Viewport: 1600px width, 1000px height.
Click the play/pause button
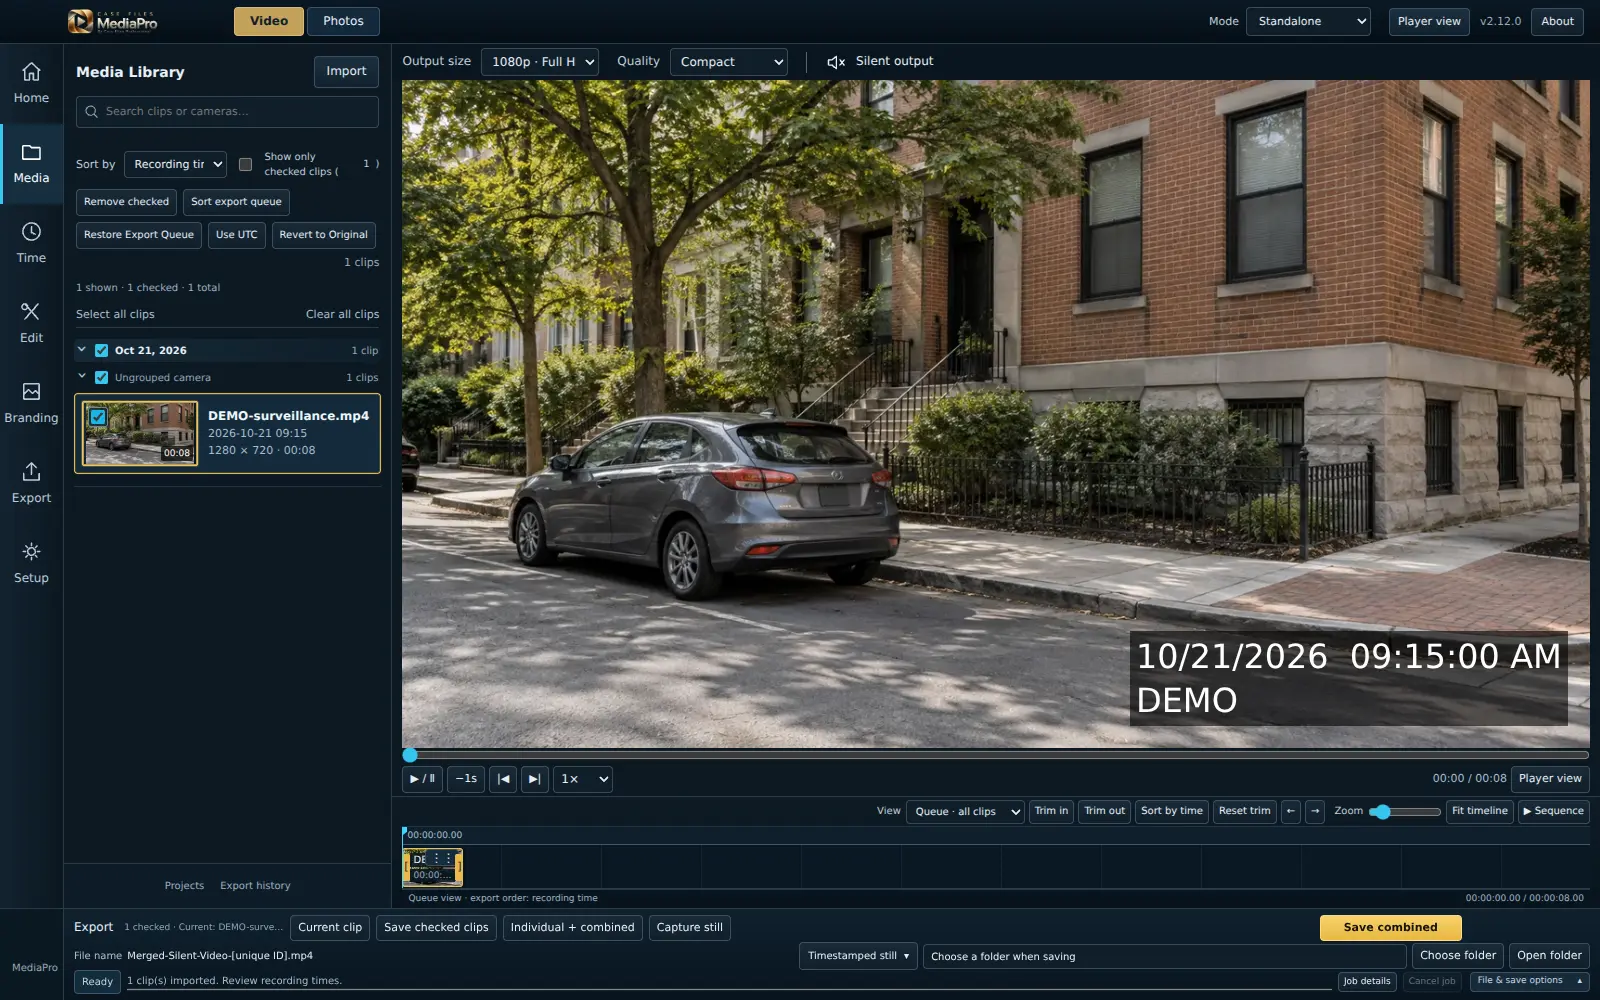click(x=422, y=779)
